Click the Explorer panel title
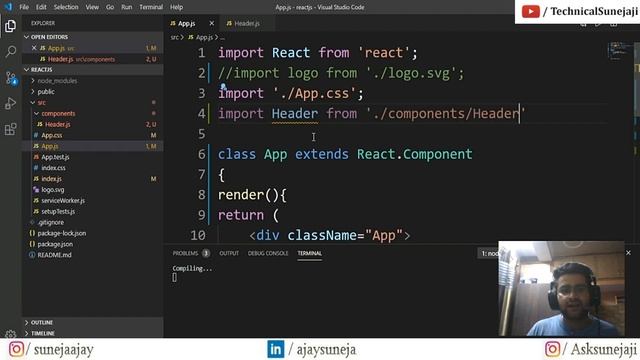This screenshot has height=360, width=640. pyautogui.click(x=43, y=23)
